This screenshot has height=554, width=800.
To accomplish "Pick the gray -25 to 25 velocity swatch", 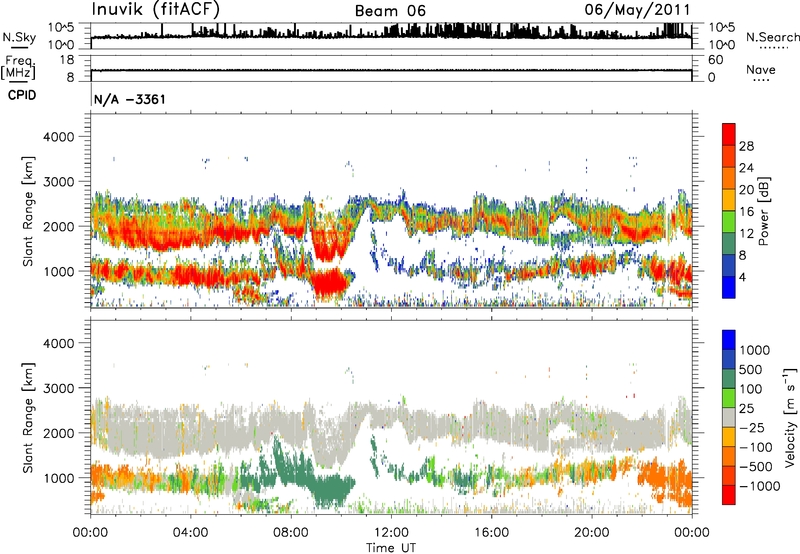I will (729, 417).
